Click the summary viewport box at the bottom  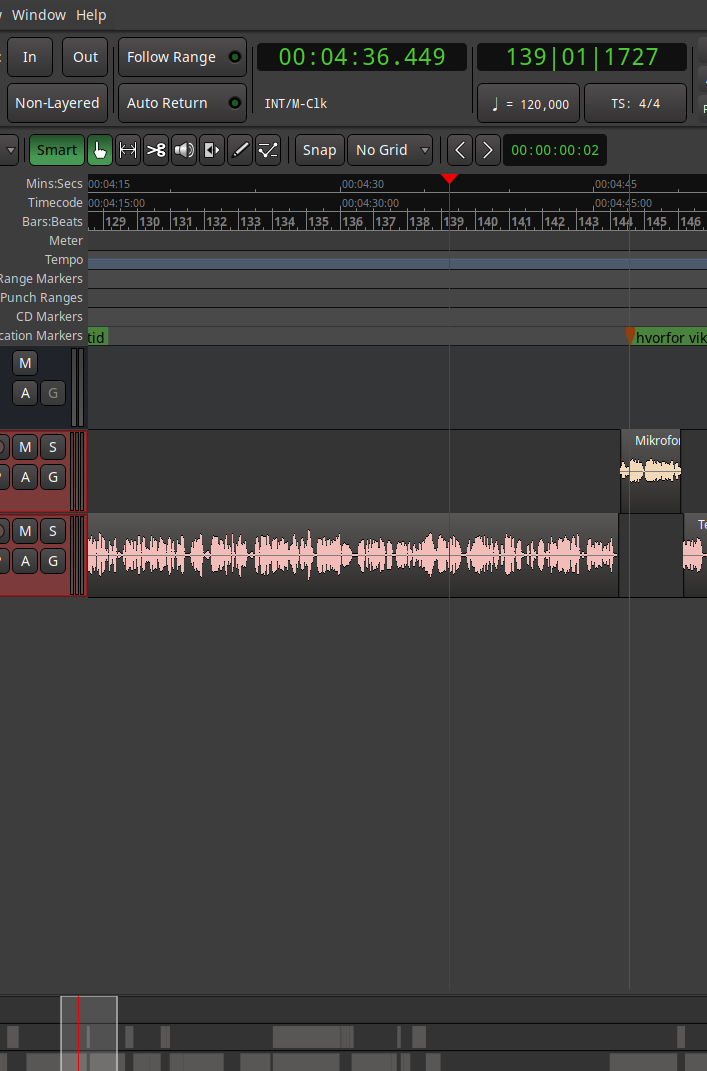tap(89, 1033)
